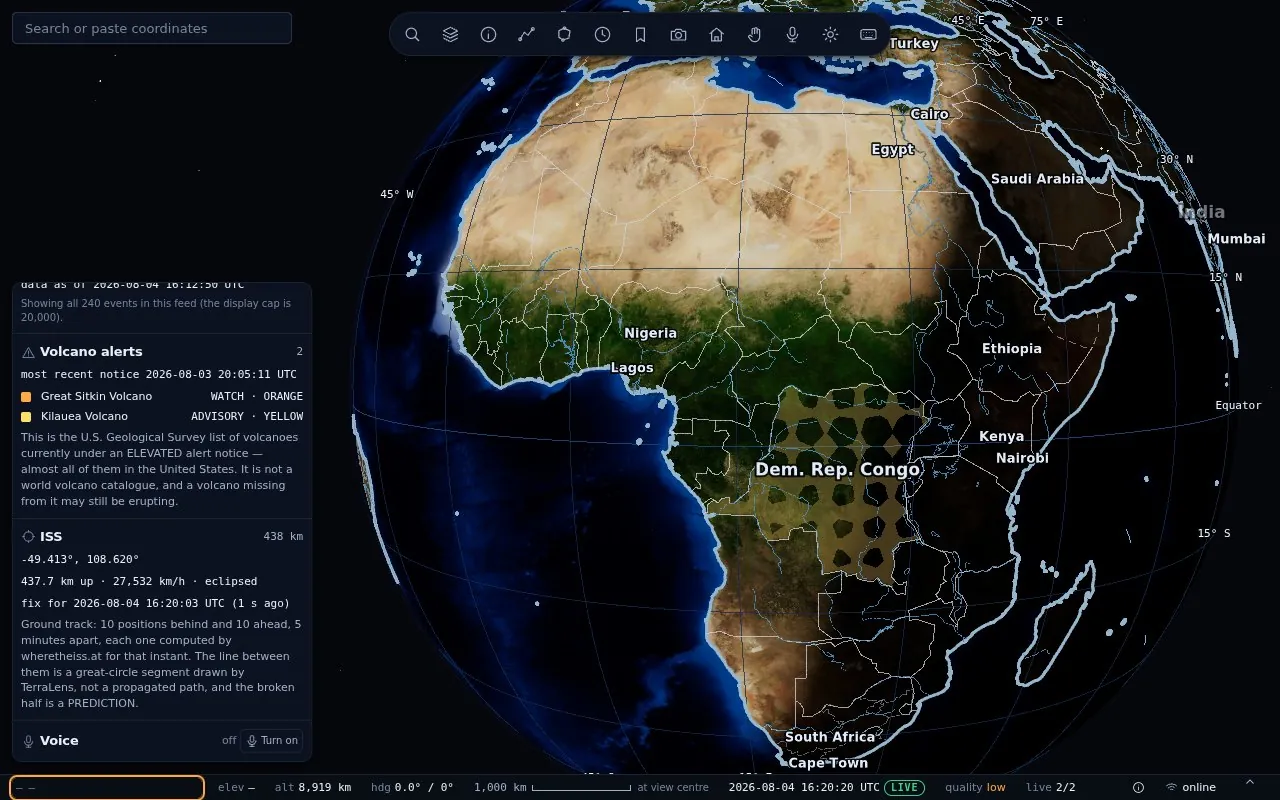Take a snapshot with the camera icon
This screenshot has height=800, width=1280.
point(678,34)
